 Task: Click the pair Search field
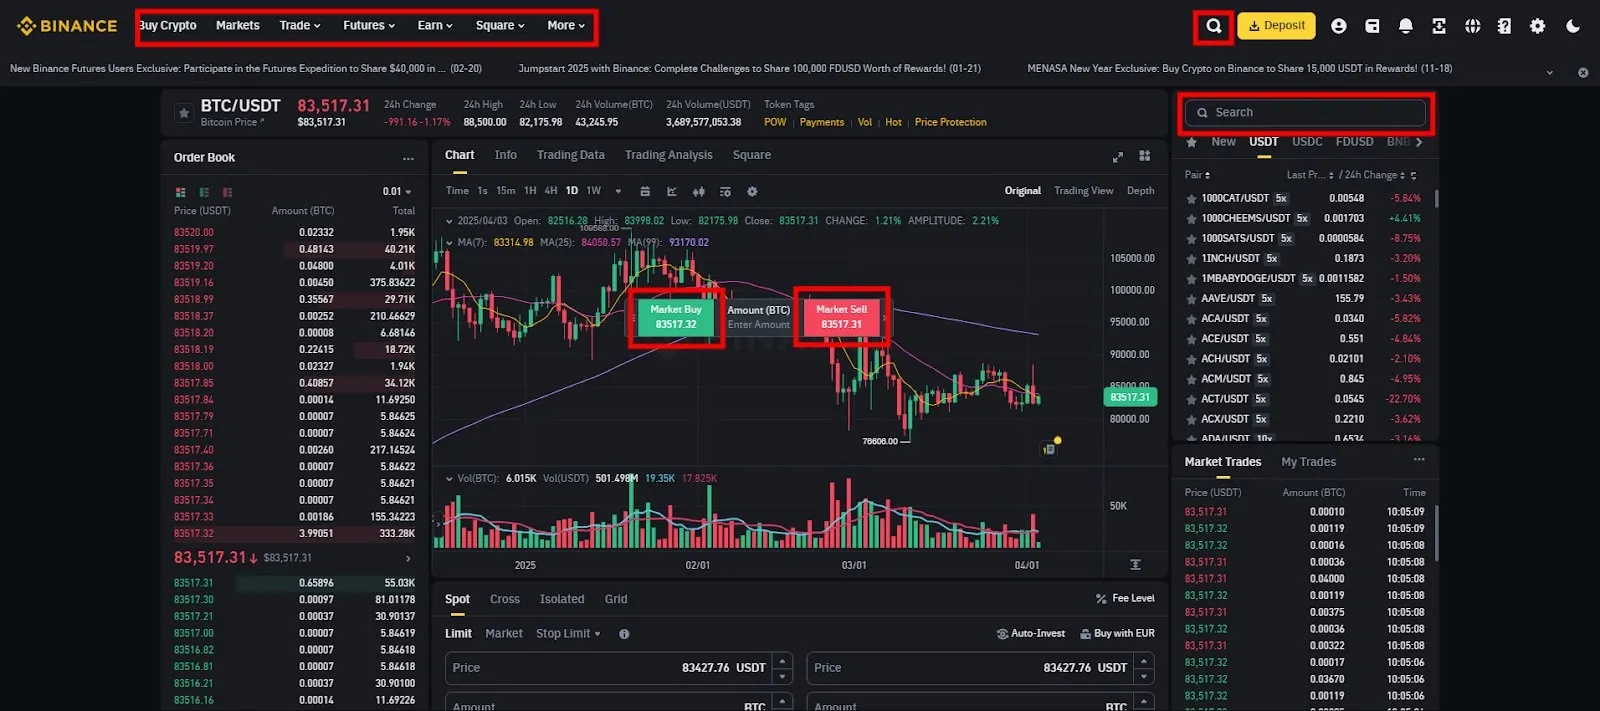click(x=1305, y=113)
